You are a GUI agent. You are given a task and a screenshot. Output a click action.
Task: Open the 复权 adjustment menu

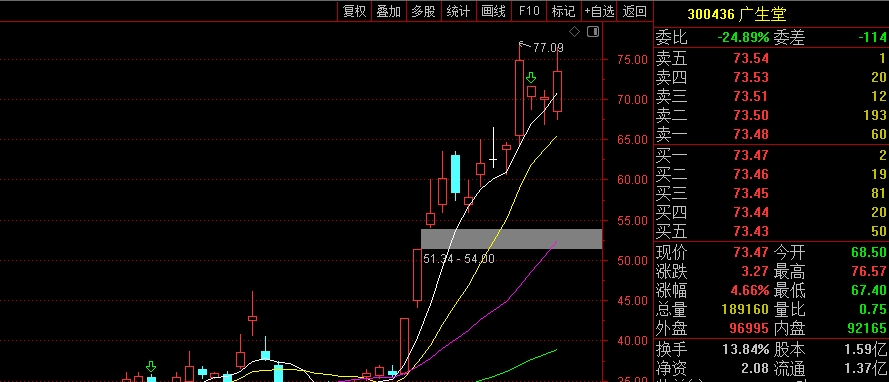point(355,11)
